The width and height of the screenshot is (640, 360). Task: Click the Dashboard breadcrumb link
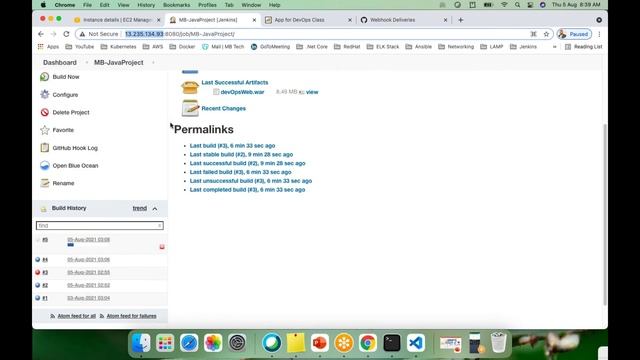[x=60, y=62]
